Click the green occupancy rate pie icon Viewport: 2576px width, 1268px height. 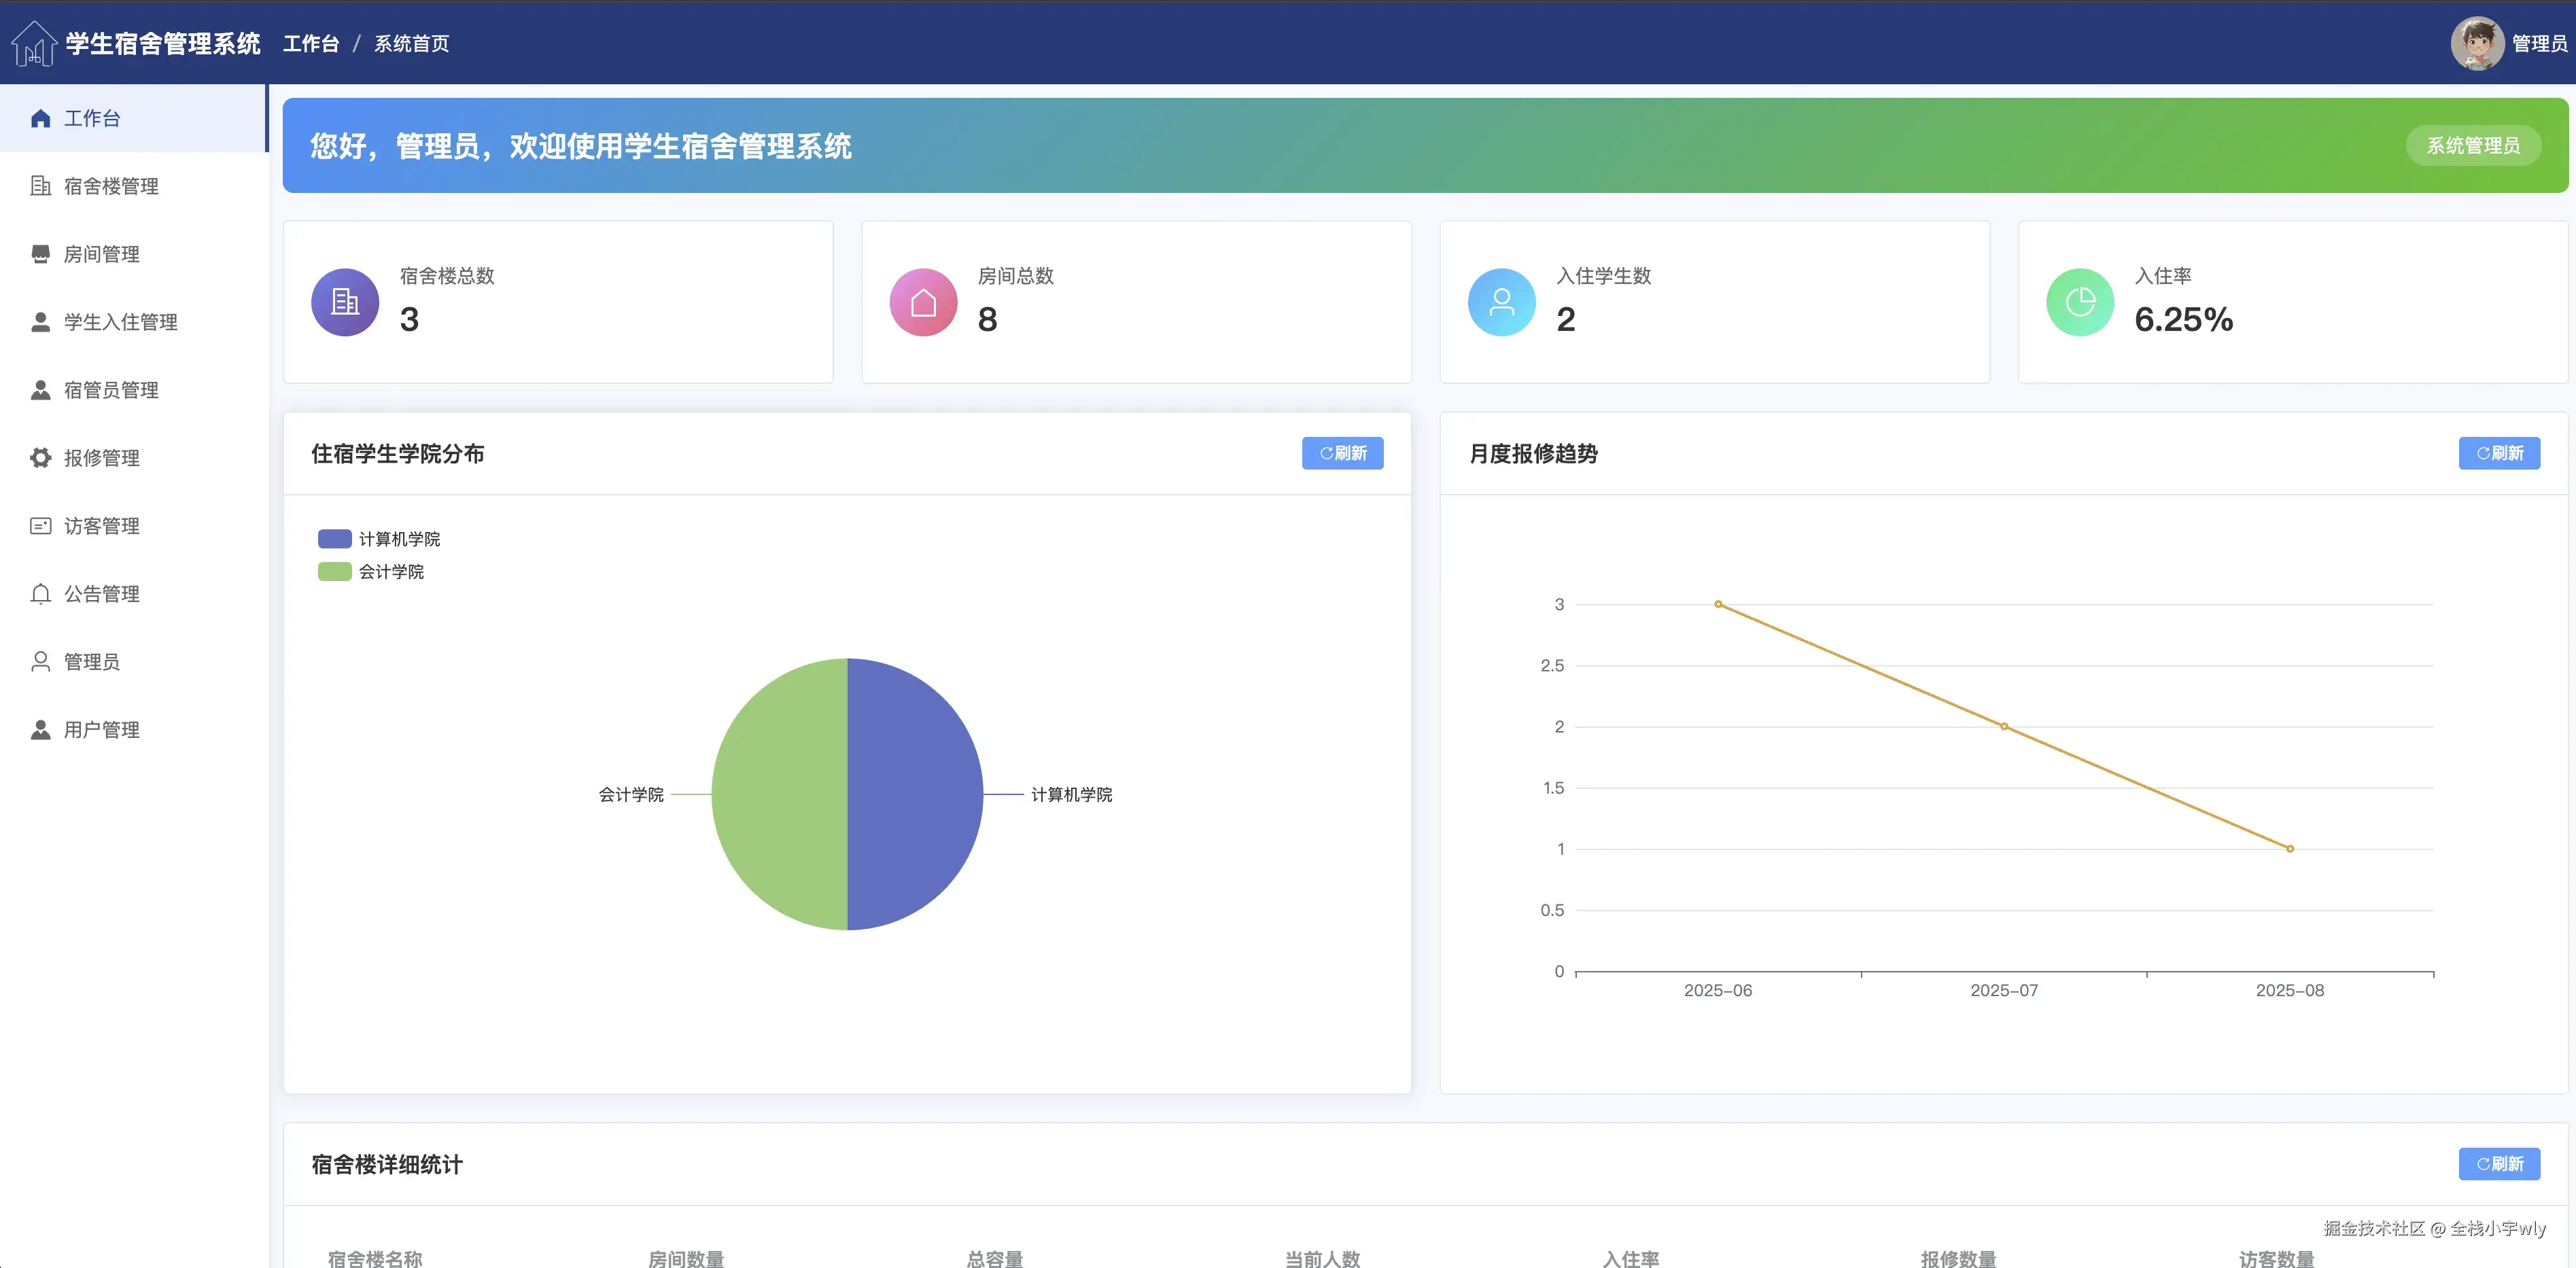[x=2080, y=302]
